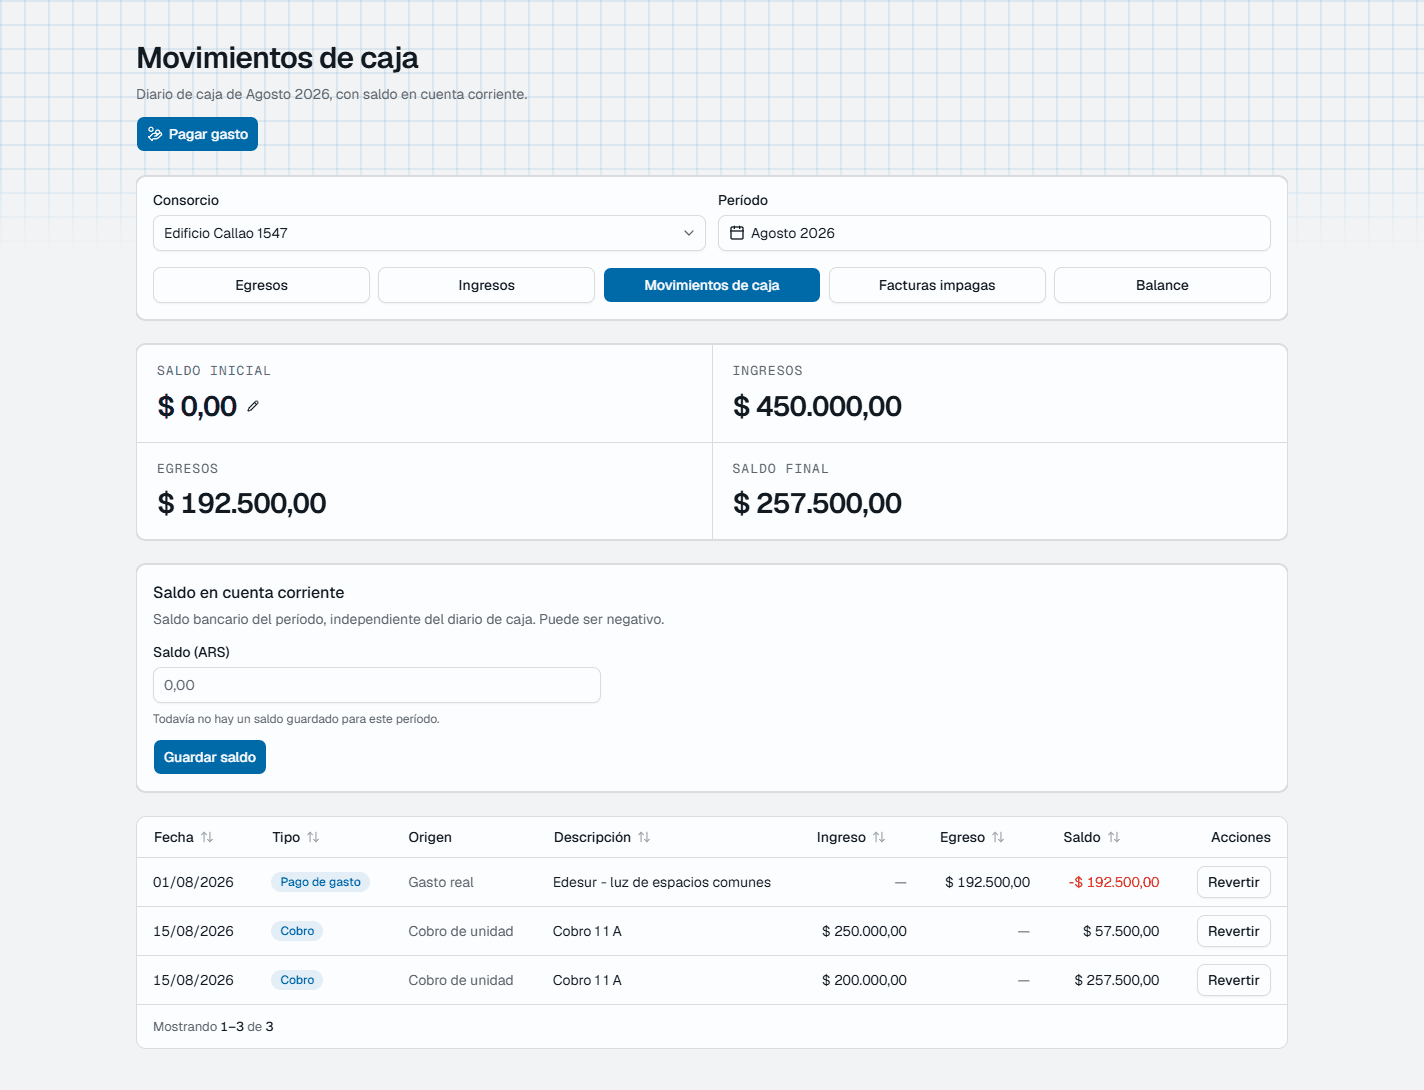This screenshot has width=1424, height=1090.
Task: Click the Cobro badge in $ 250.000,00 row
Action: click(297, 931)
